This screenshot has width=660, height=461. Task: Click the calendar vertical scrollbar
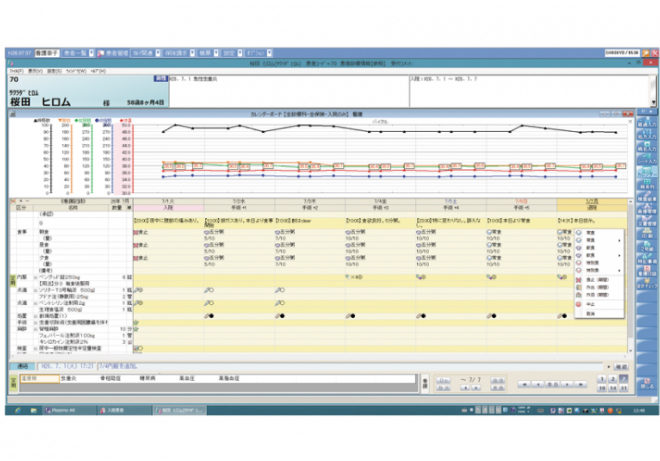pyautogui.click(x=630, y=276)
